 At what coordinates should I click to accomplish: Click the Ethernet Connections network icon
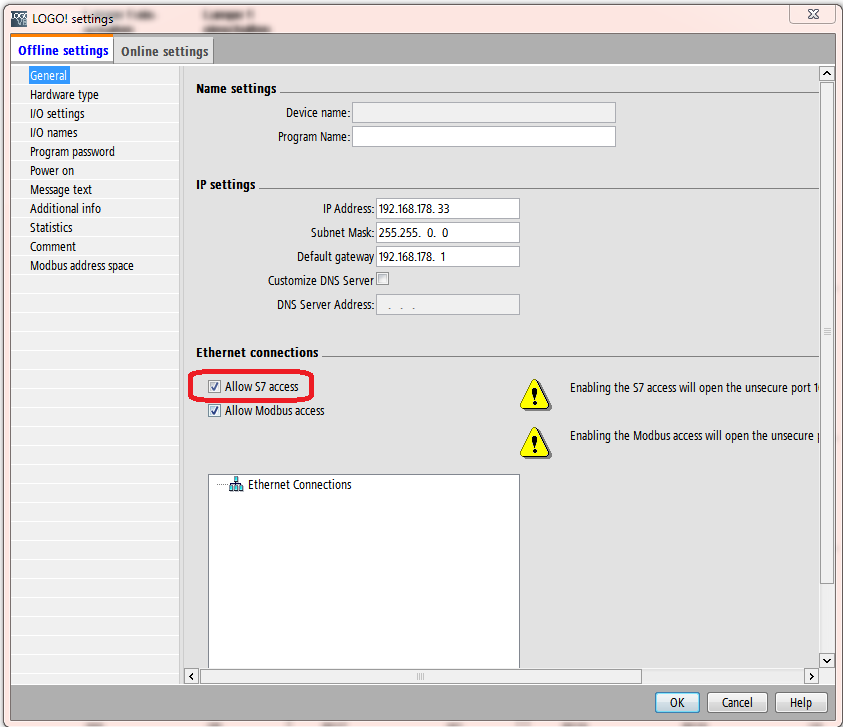[x=236, y=485]
